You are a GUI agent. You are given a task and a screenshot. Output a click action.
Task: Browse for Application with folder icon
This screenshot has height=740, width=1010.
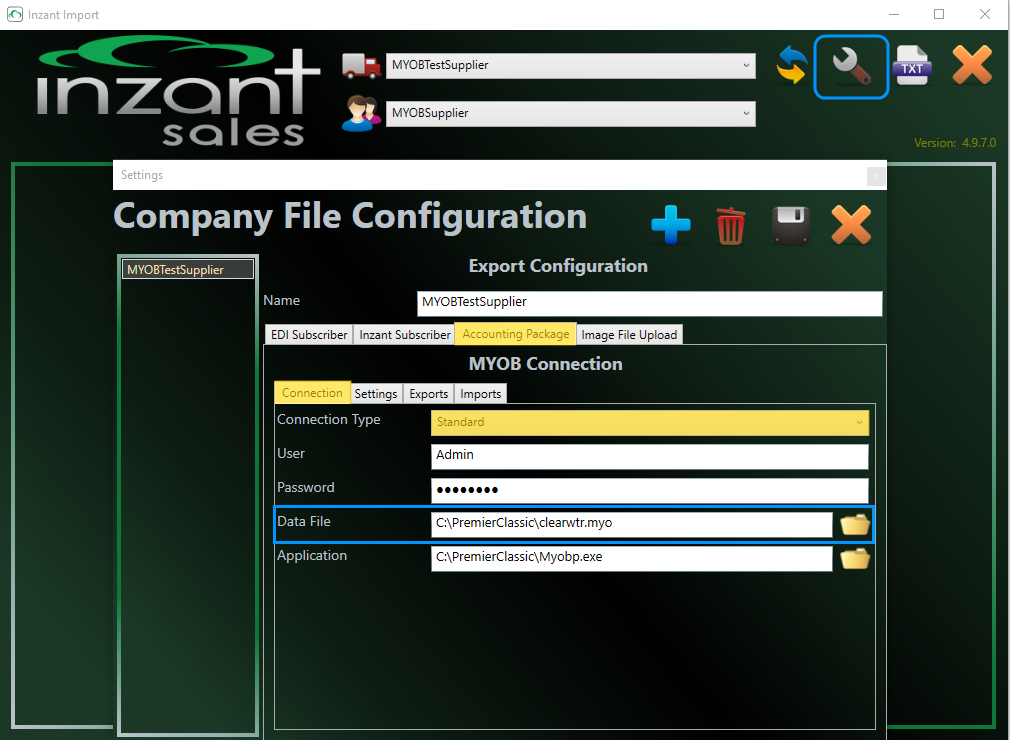(x=855, y=558)
